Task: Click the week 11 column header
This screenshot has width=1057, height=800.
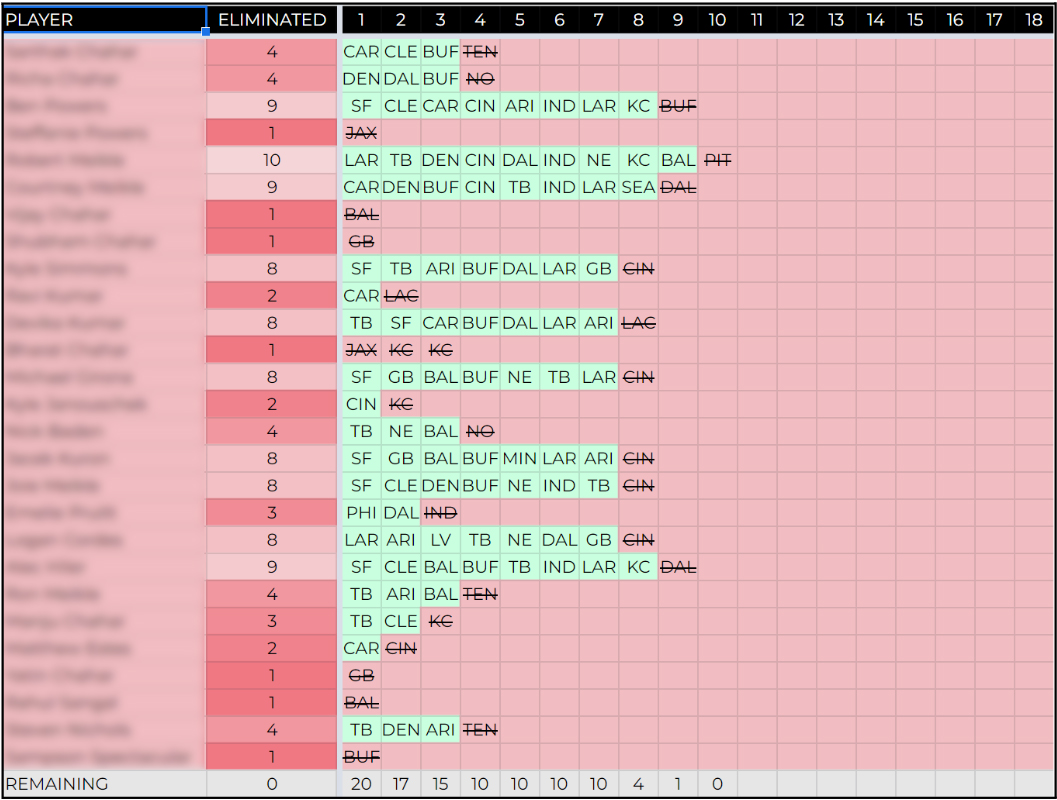Action: [x=757, y=20]
